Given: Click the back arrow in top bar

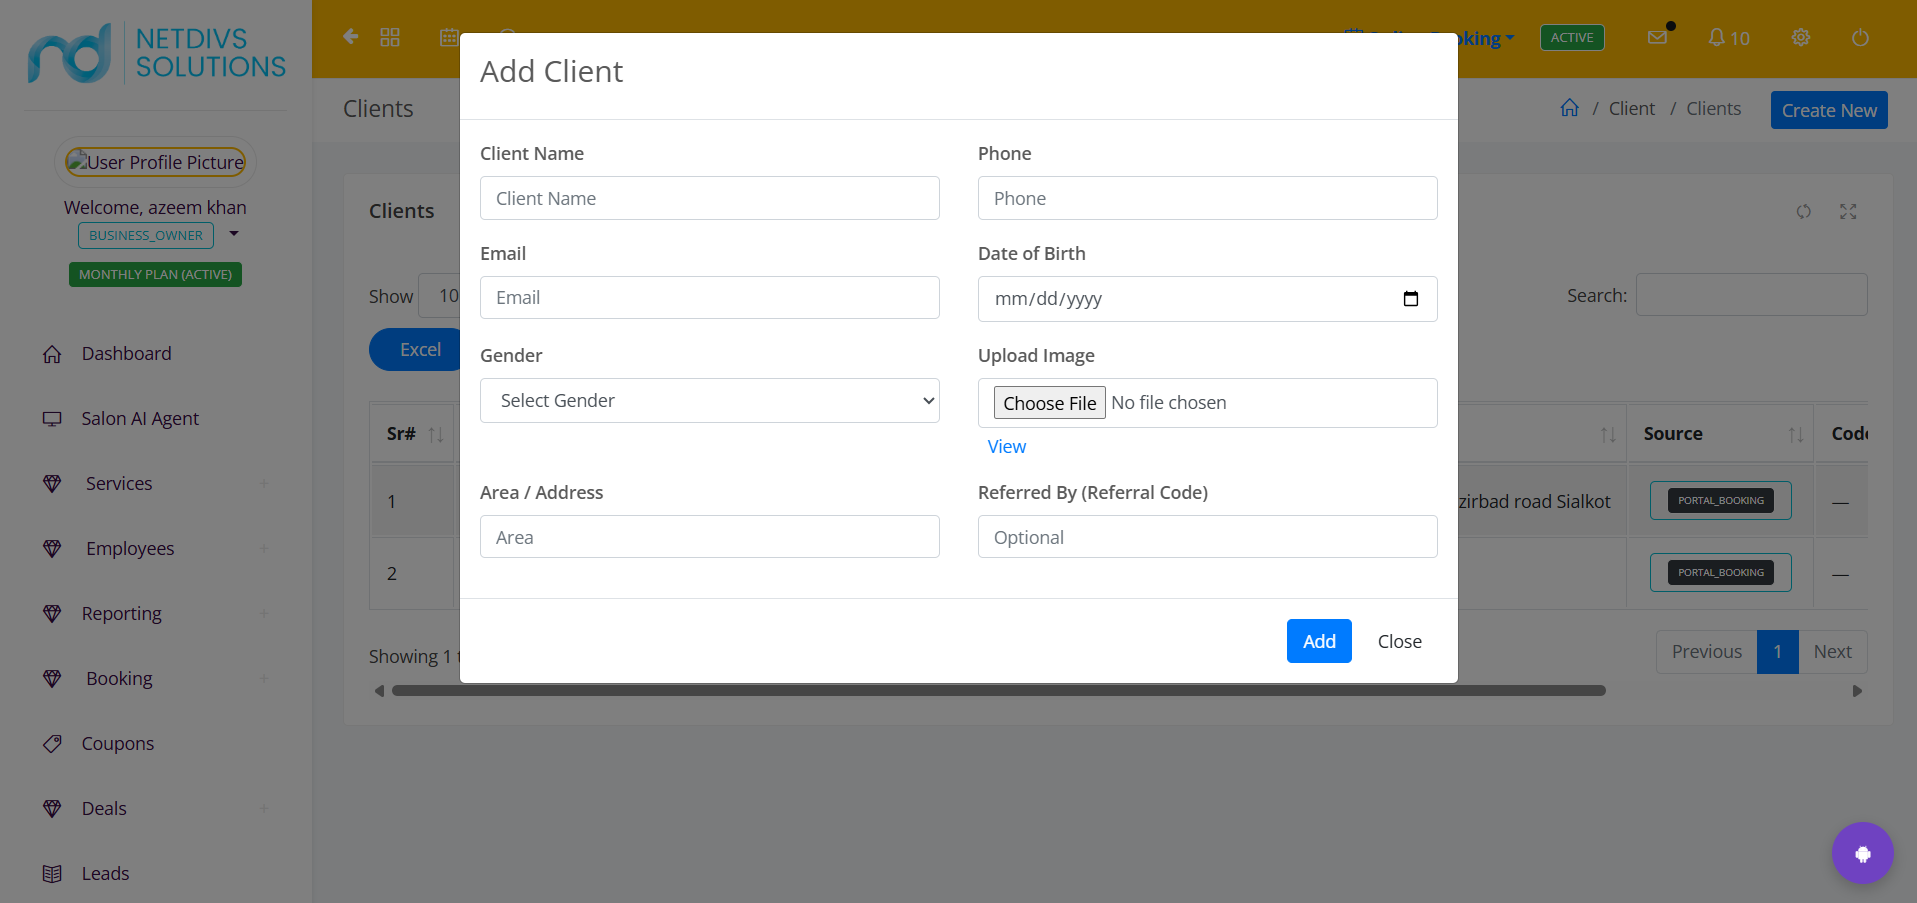Looking at the screenshot, I should 350,37.
